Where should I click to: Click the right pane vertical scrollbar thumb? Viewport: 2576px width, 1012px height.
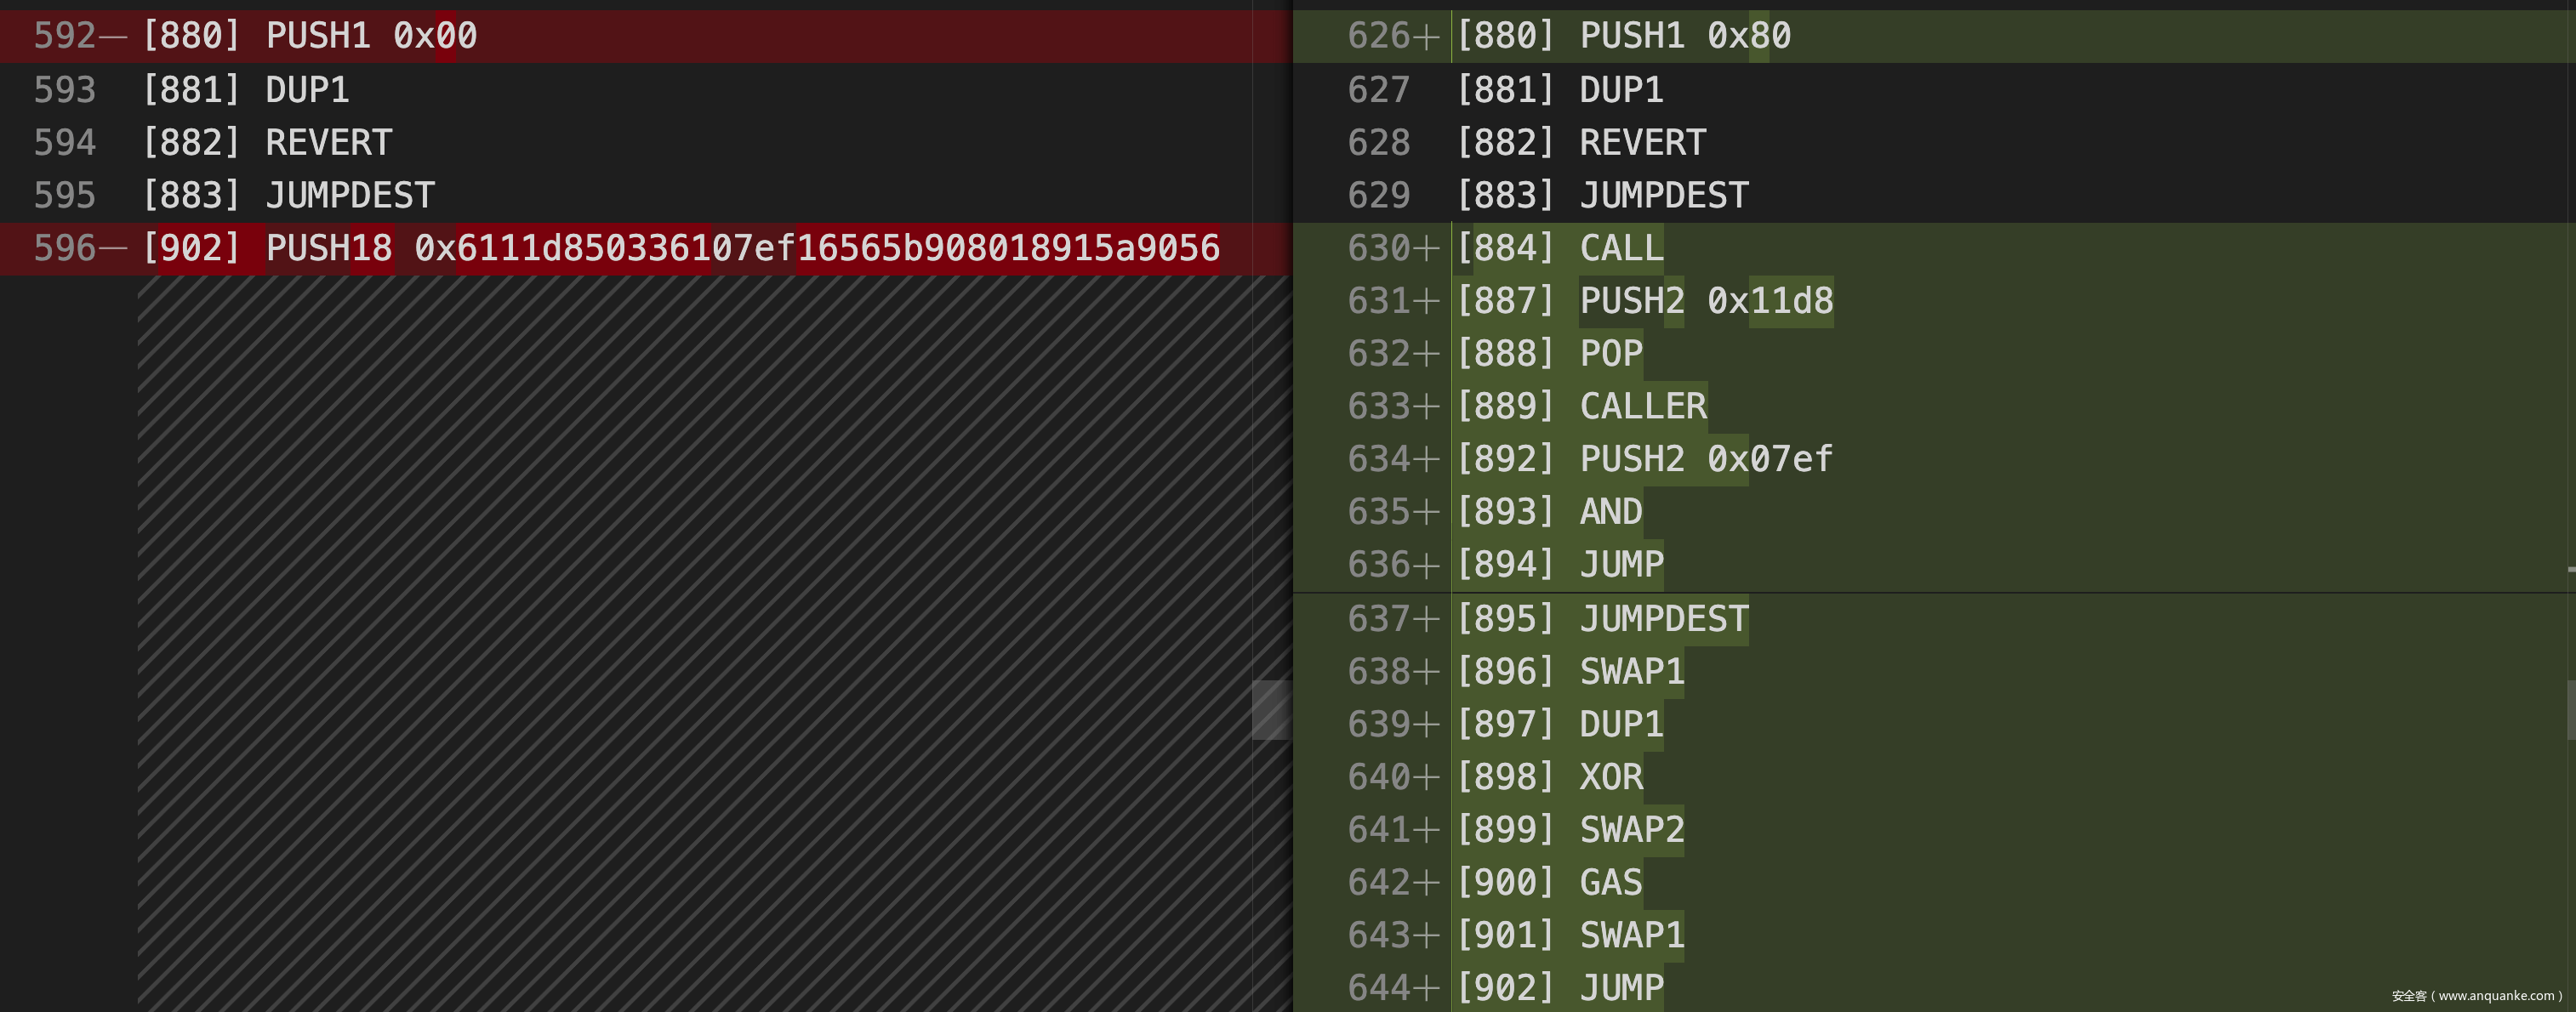pos(2570,709)
